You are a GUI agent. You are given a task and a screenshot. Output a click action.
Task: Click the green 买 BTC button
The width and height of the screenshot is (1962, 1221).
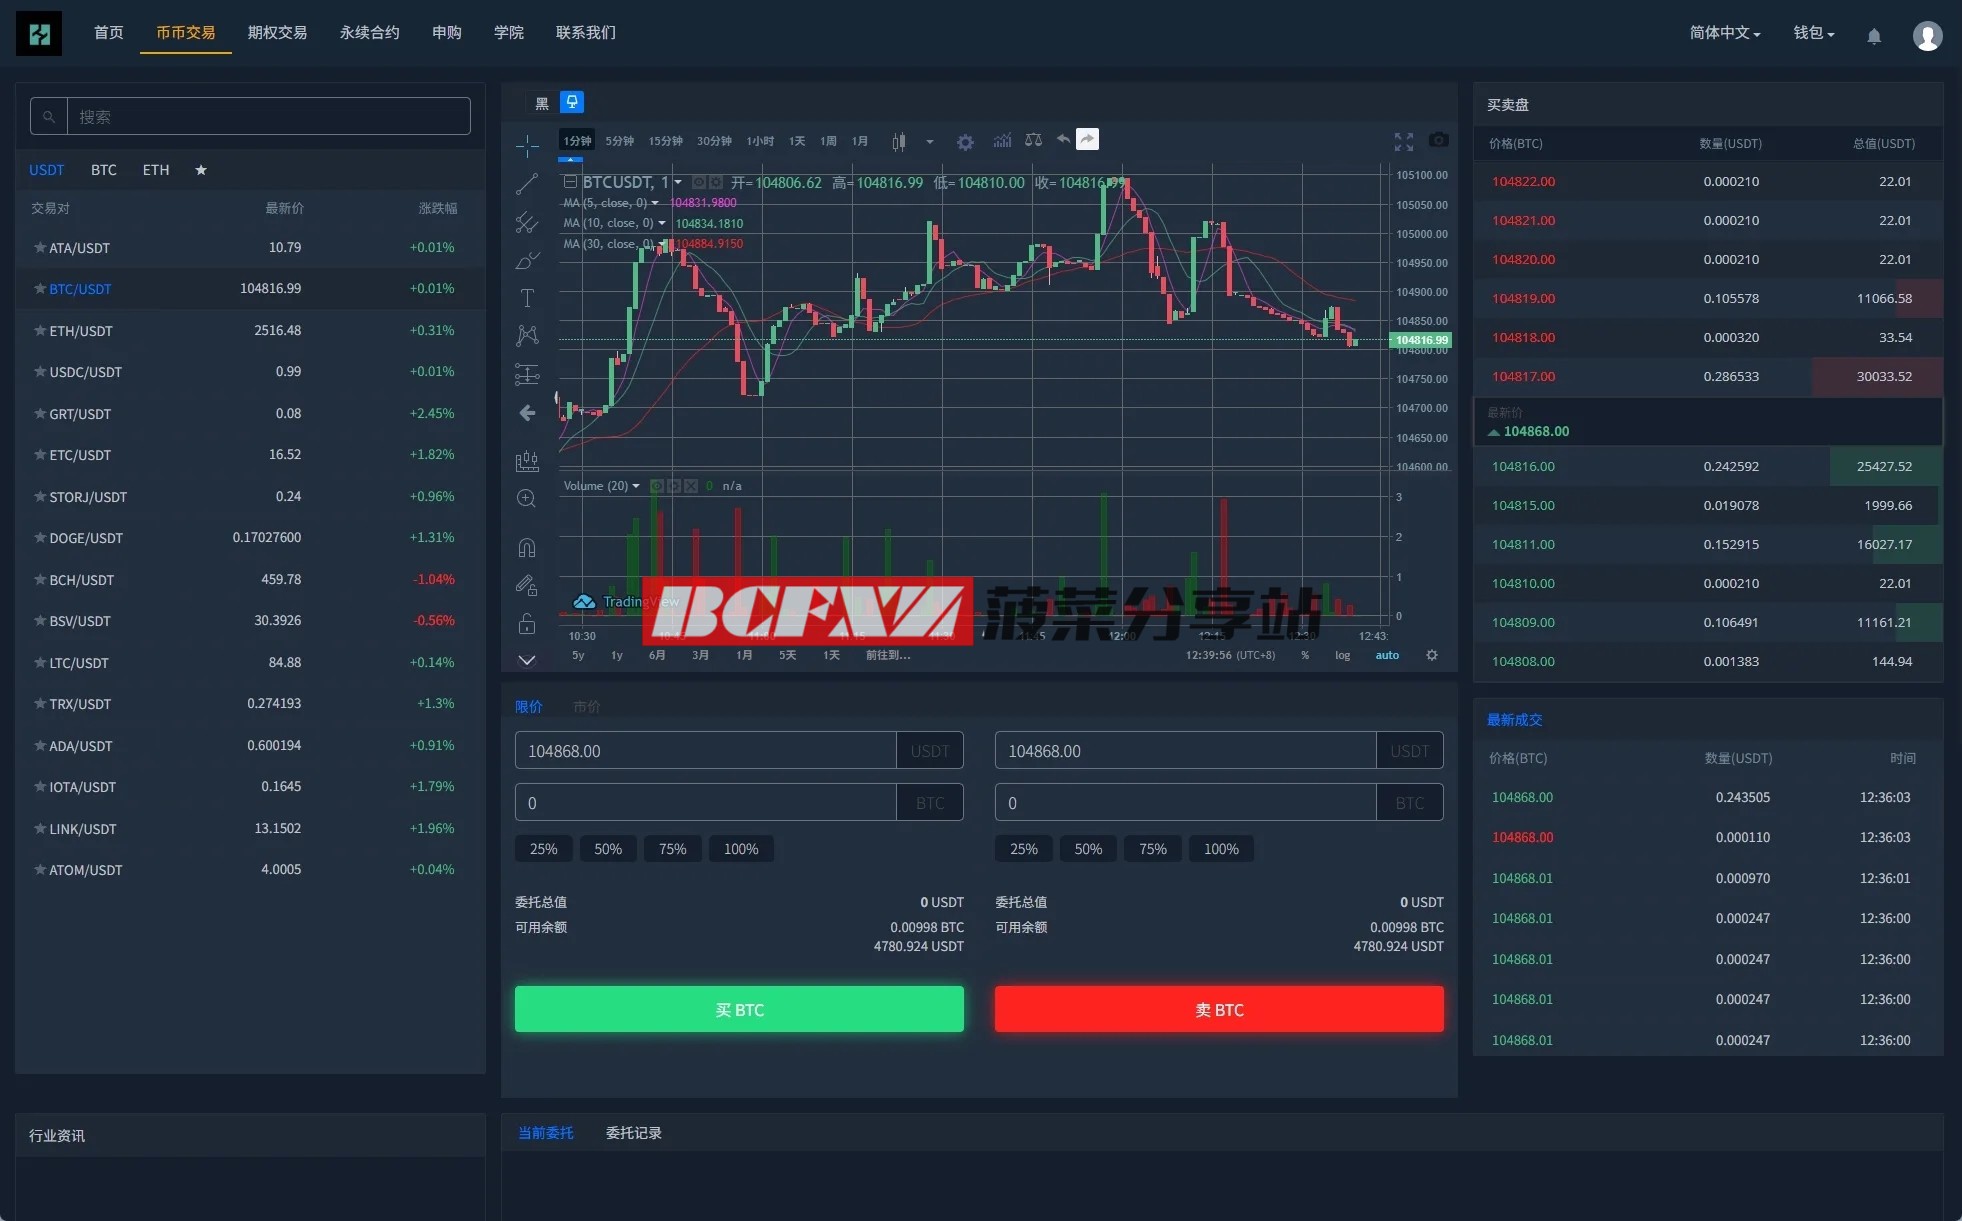click(x=739, y=1010)
